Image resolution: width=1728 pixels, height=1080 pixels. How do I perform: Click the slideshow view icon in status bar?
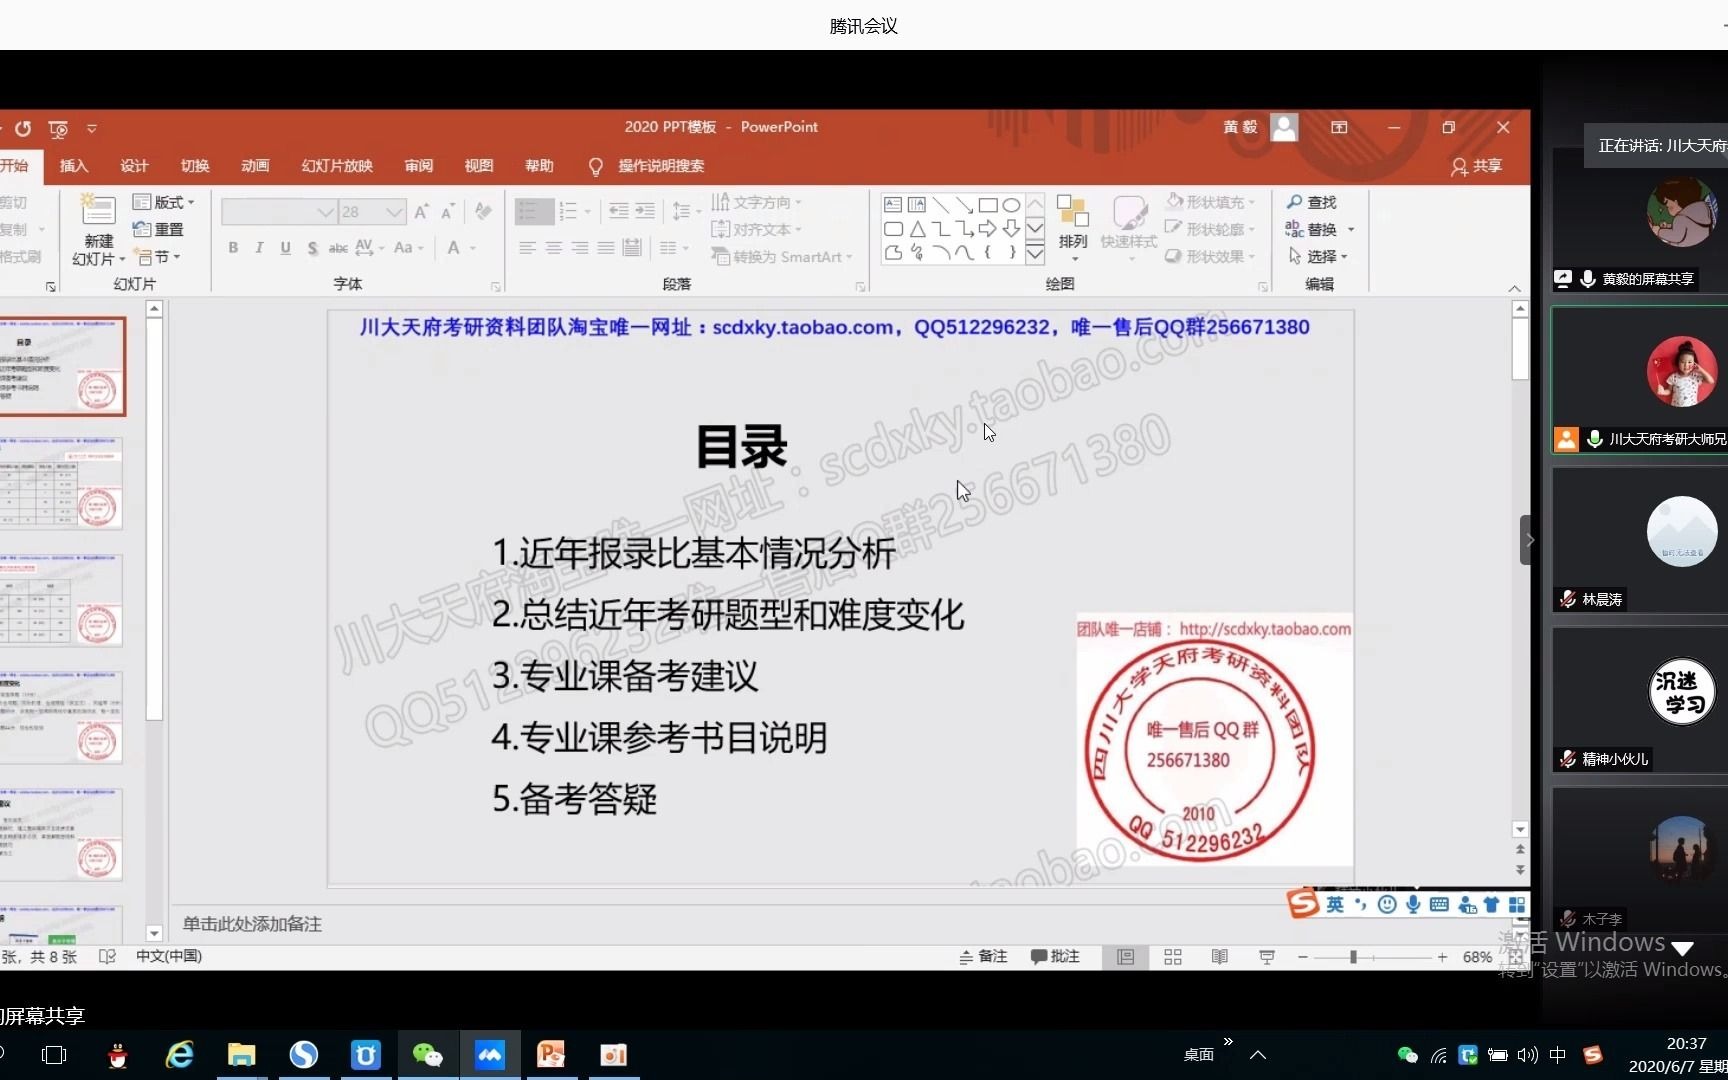(x=1267, y=957)
